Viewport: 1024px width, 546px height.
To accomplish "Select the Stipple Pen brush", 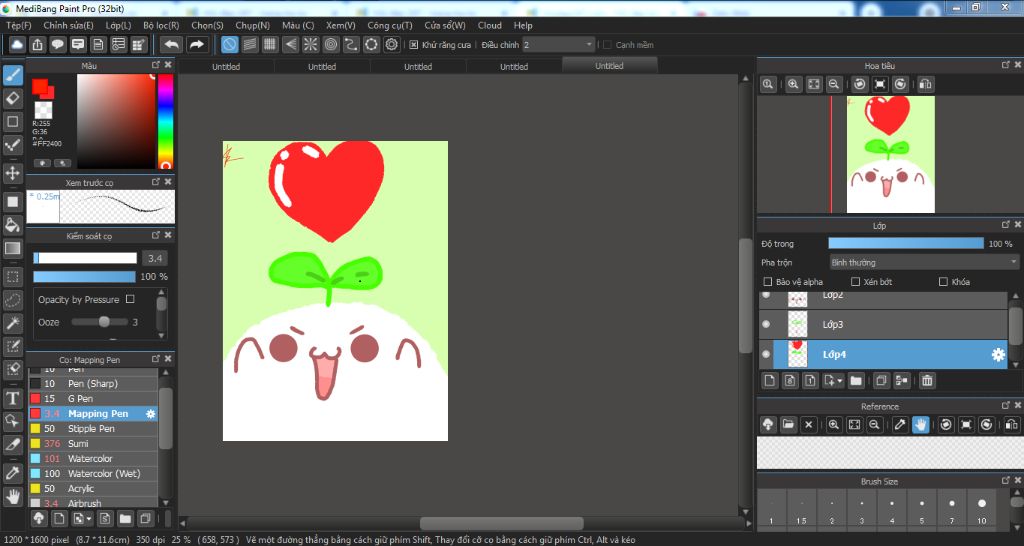I will click(x=93, y=428).
